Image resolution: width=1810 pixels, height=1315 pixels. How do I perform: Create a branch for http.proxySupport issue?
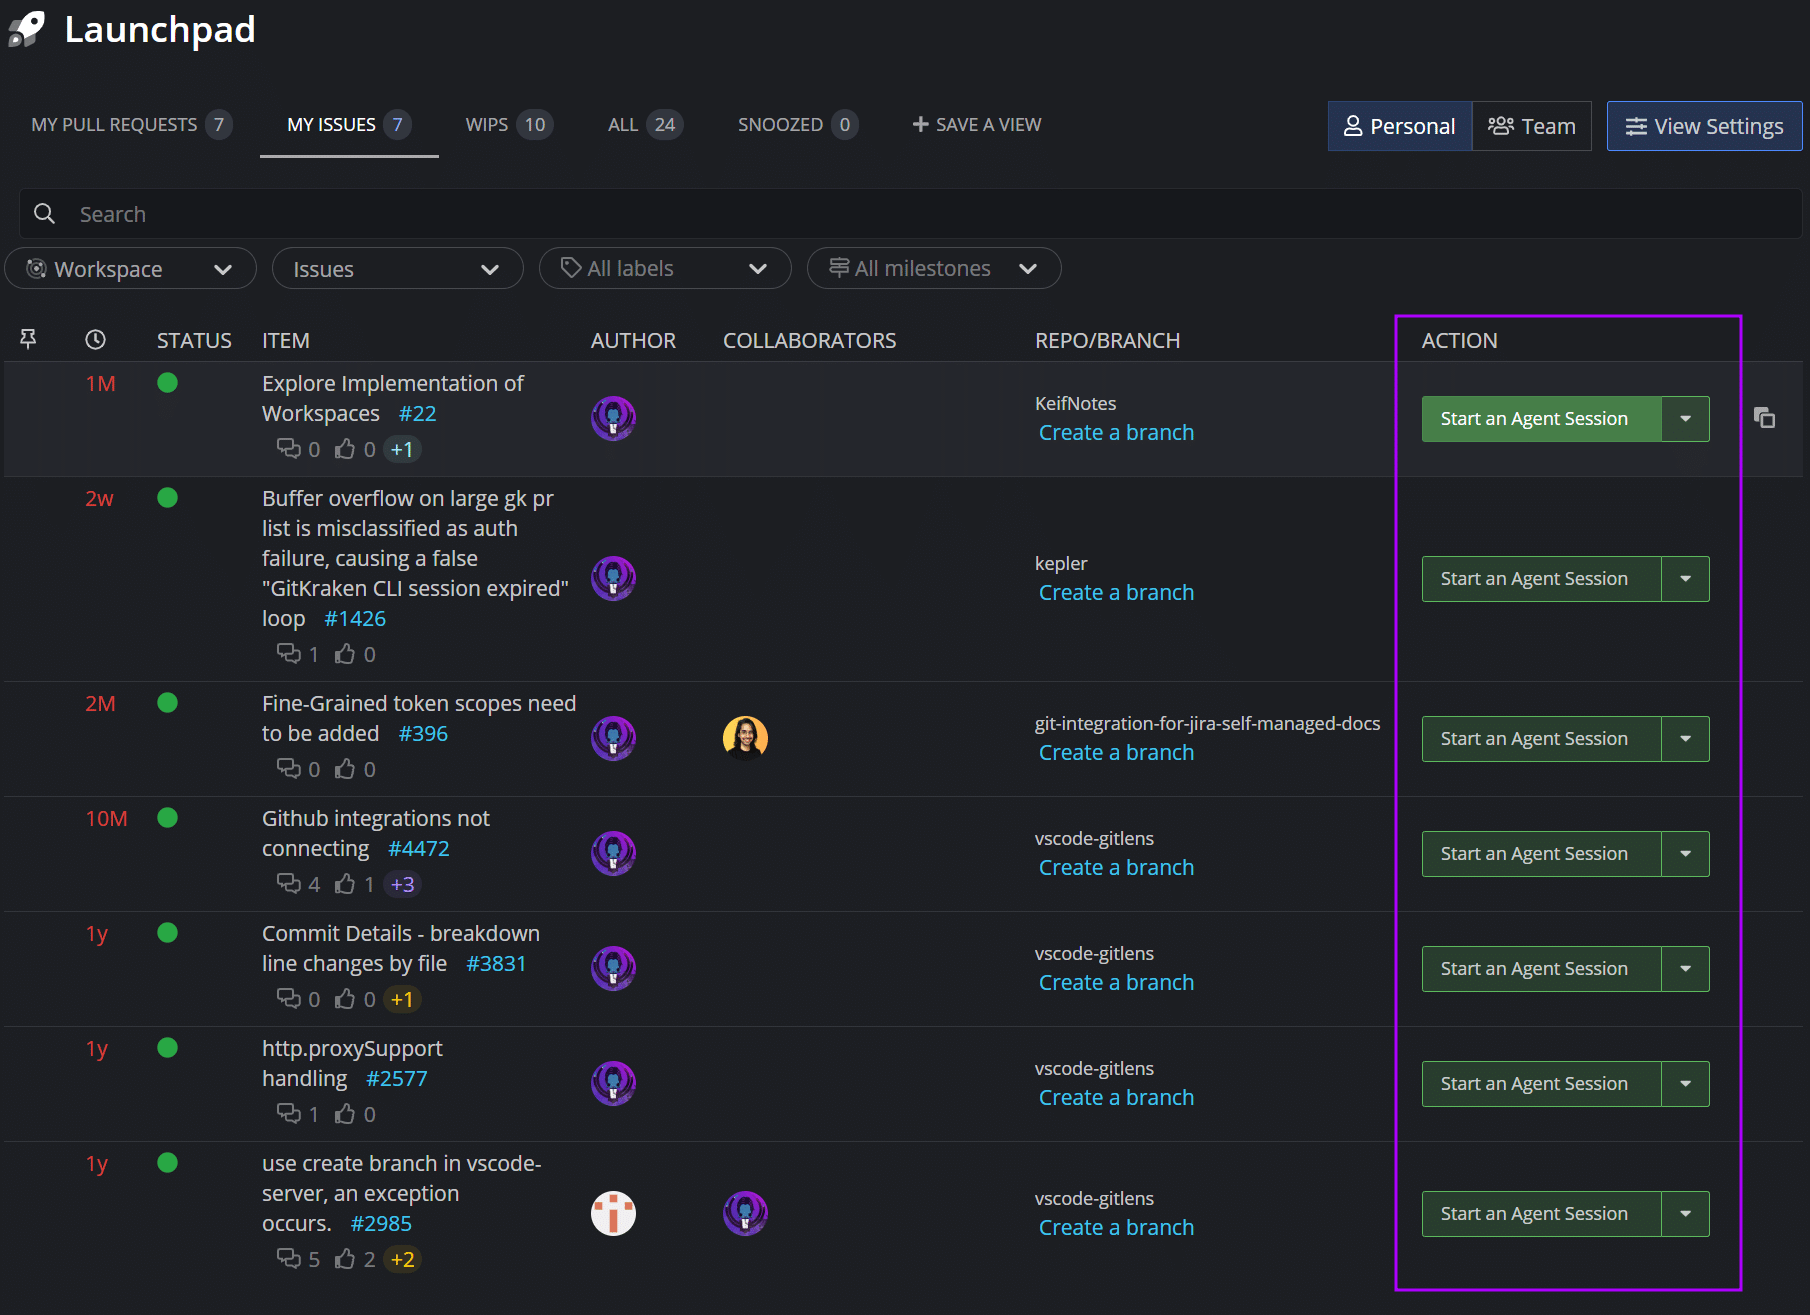point(1116,1098)
